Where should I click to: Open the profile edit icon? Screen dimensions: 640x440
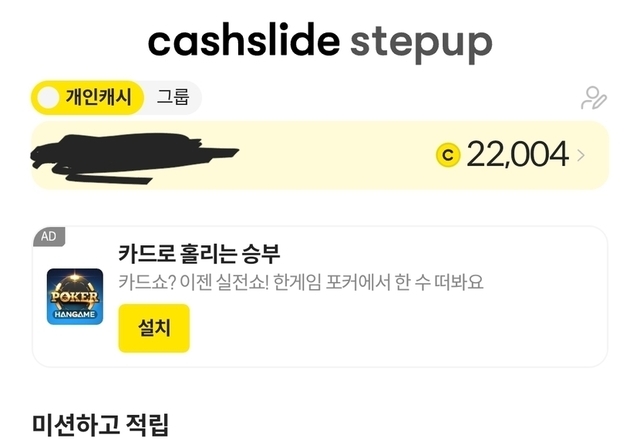[x=594, y=98]
